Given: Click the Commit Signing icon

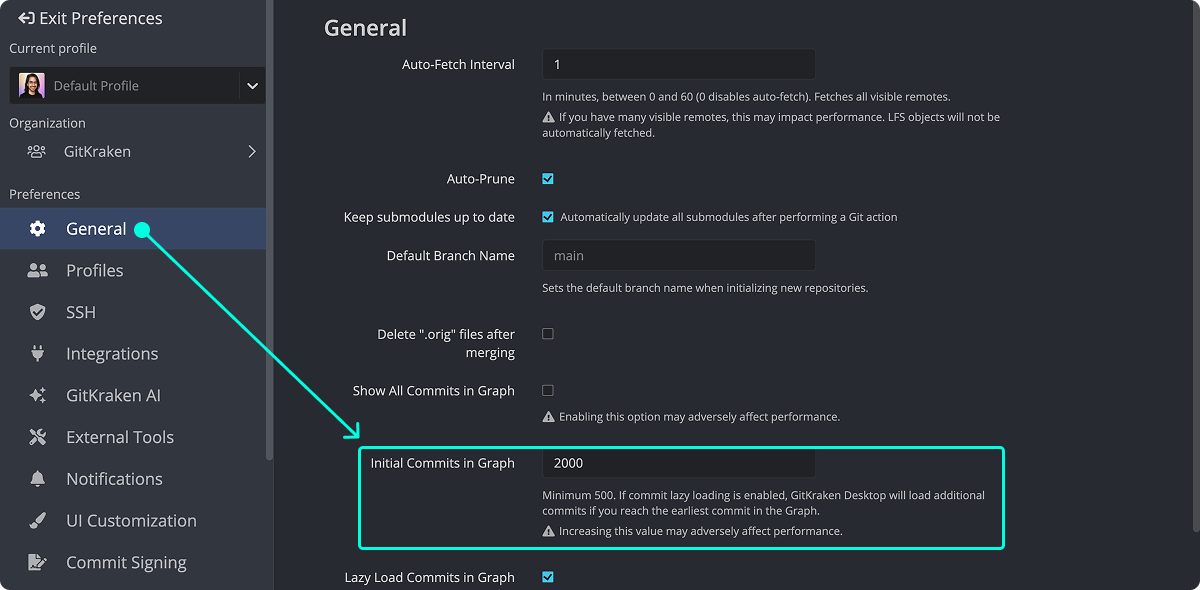Looking at the screenshot, I should pyautogui.click(x=37, y=562).
